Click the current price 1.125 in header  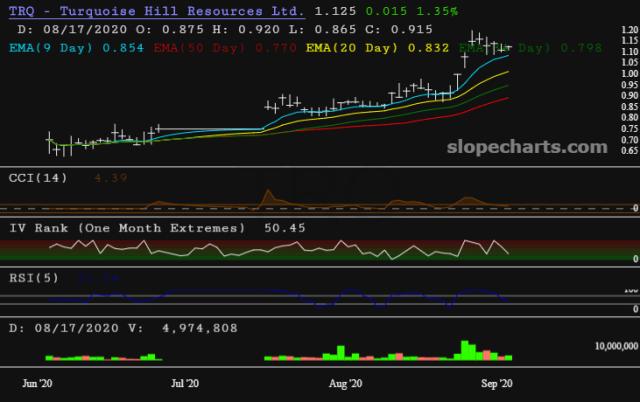click(333, 11)
